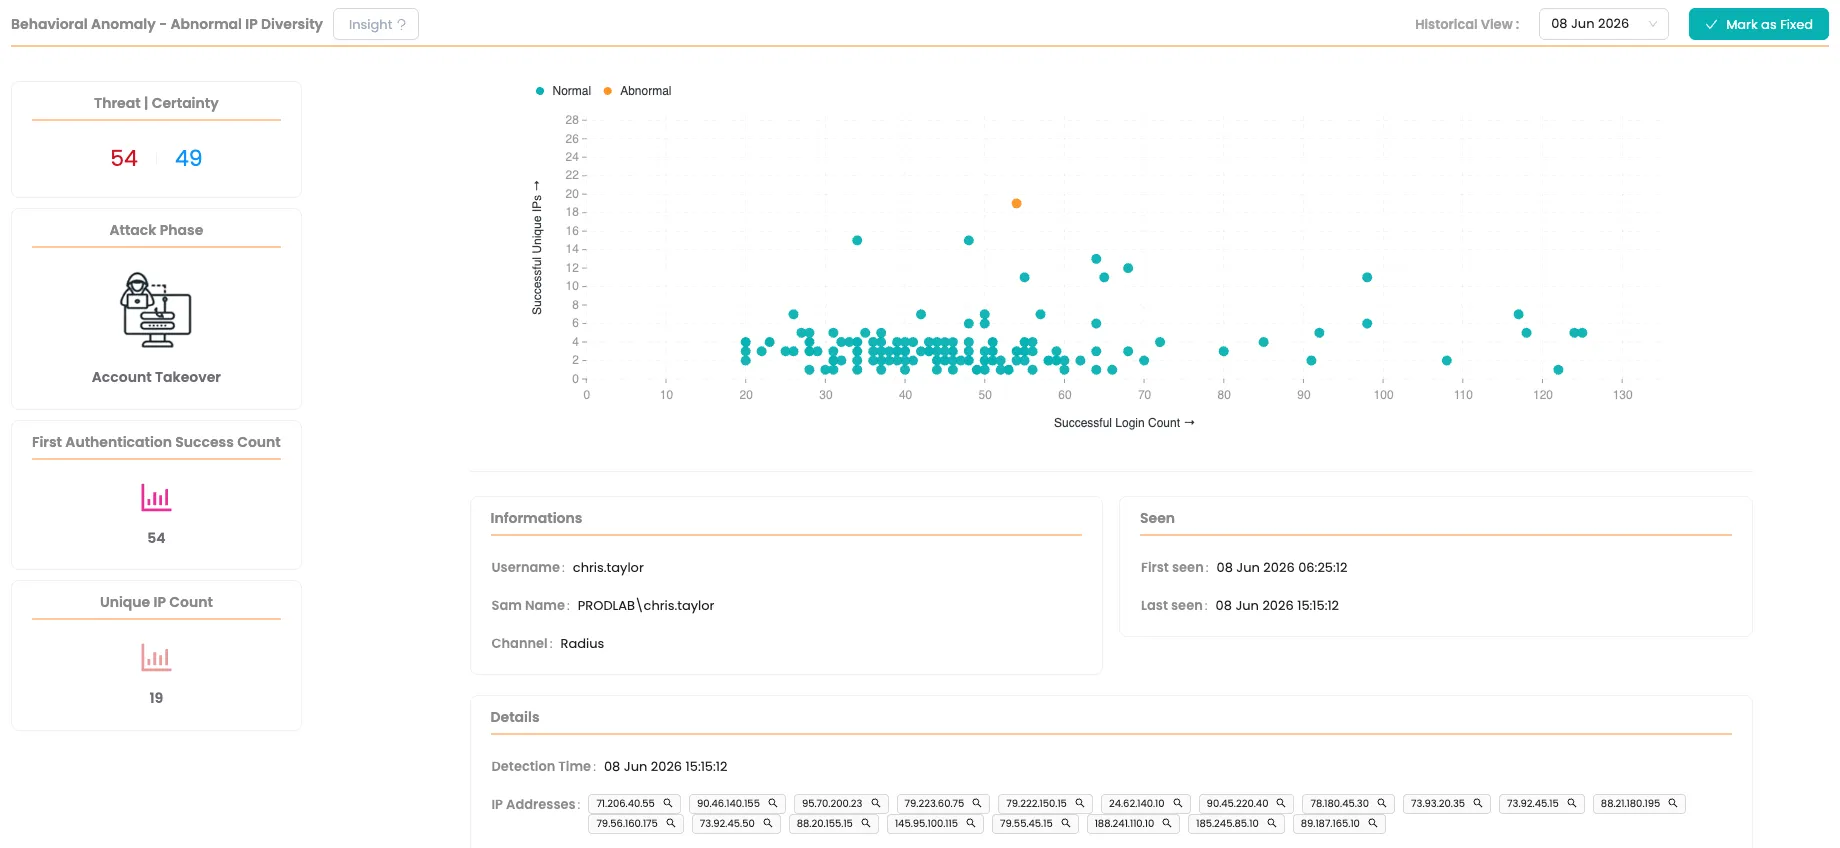
Task: Click the magnifier for IP 24.62.140.10
Action: [x=1178, y=803]
